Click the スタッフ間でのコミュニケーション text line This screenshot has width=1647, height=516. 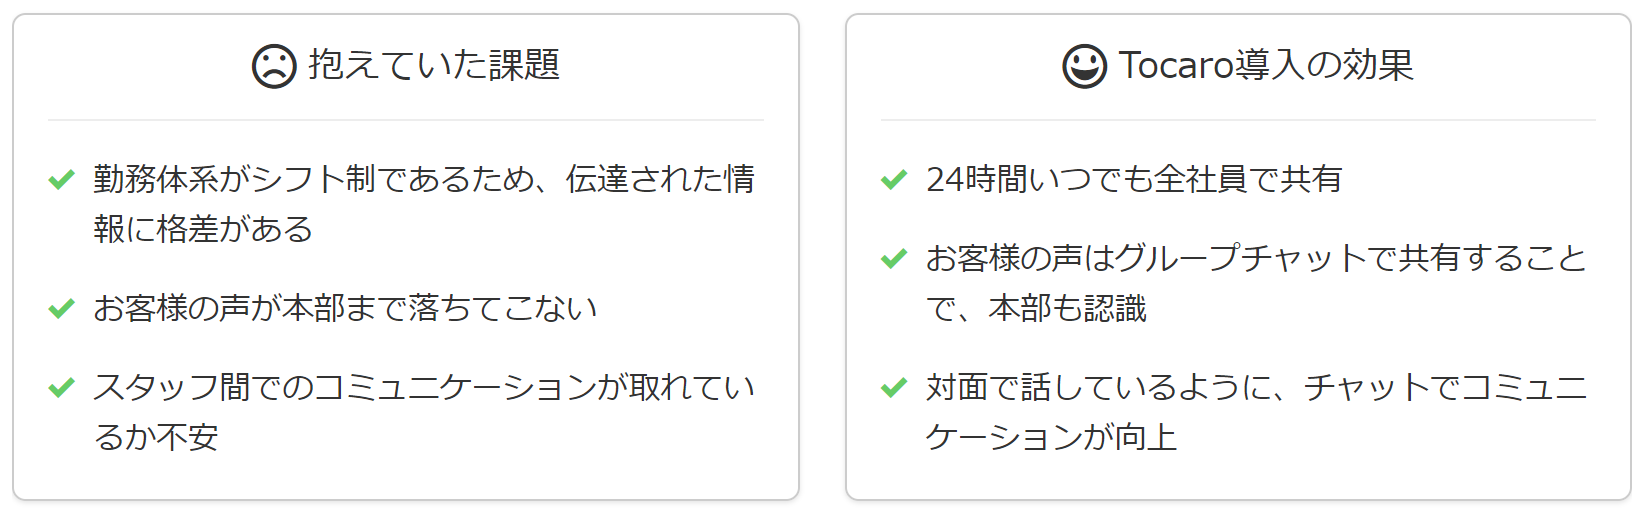[424, 387]
